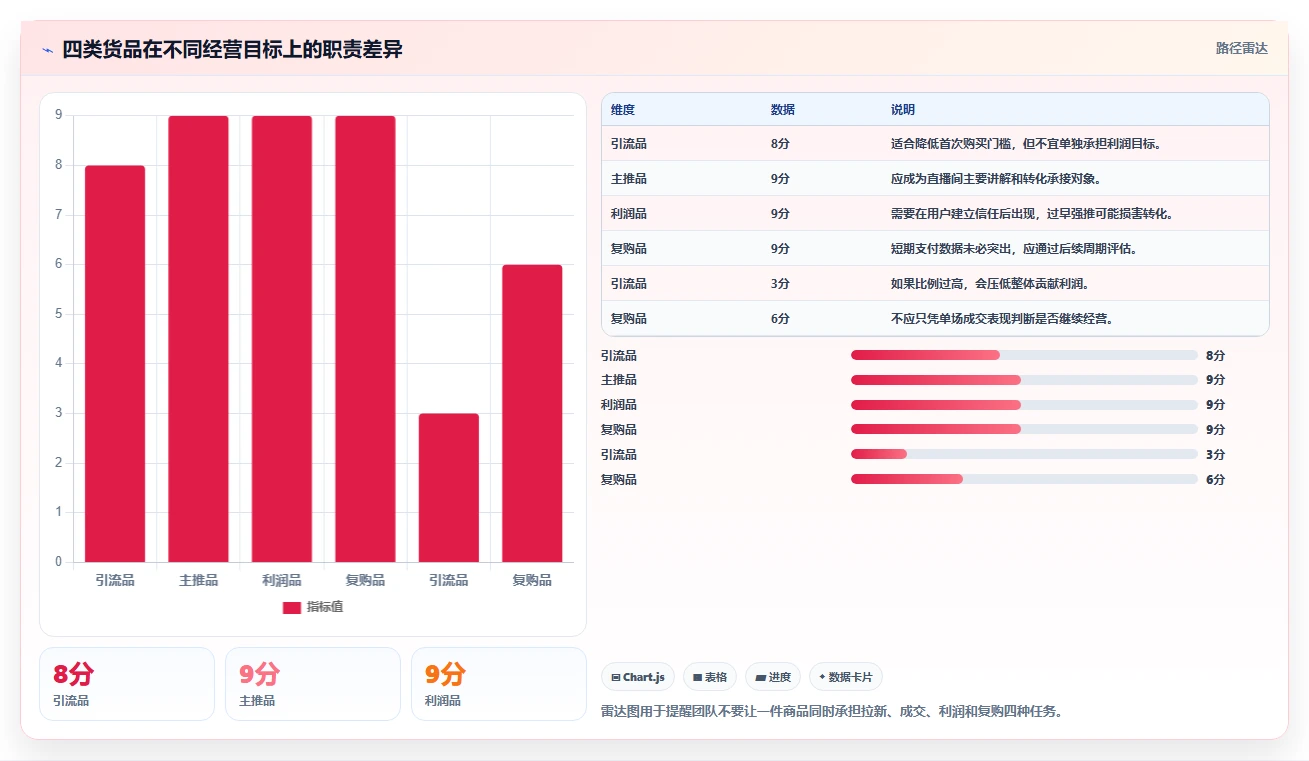Select the 维度 column header

pos(623,110)
